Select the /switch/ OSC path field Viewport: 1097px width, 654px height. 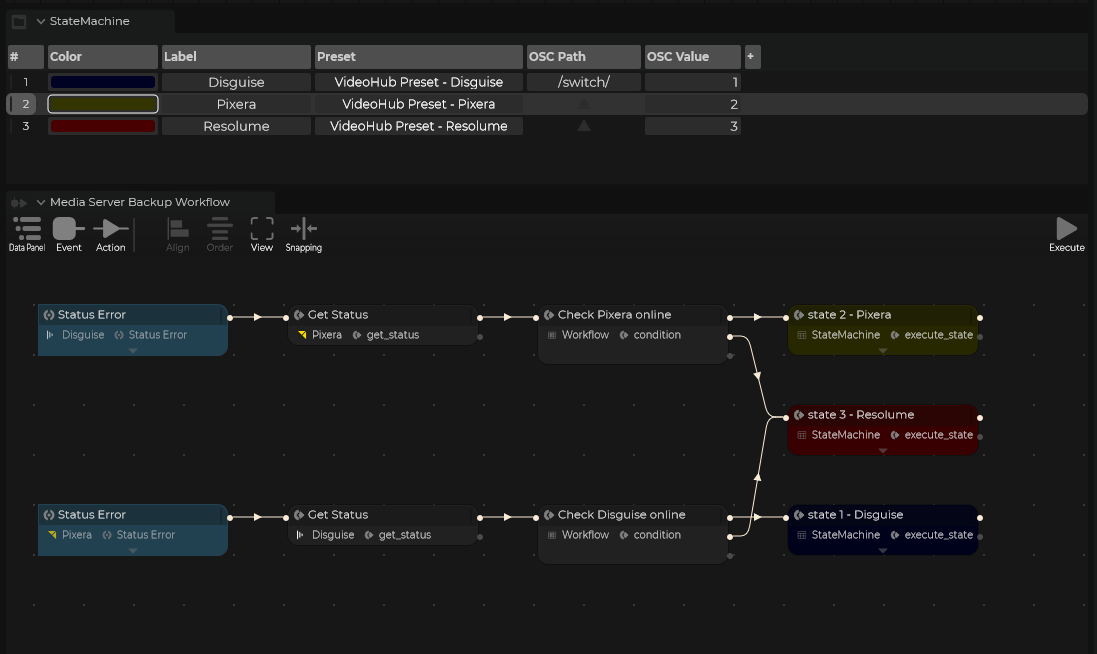tap(583, 83)
